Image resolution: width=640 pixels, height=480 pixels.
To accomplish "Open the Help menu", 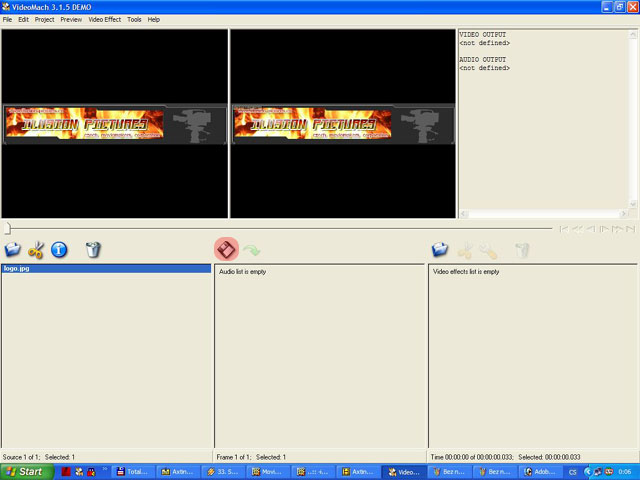I will pos(153,20).
